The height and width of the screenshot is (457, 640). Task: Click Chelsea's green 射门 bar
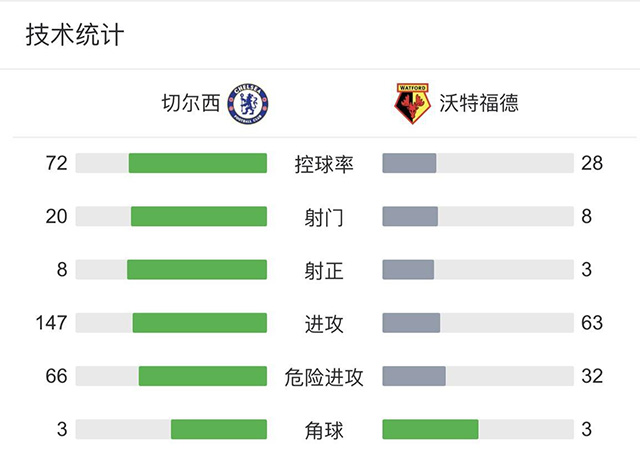pyautogui.click(x=199, y=216)
